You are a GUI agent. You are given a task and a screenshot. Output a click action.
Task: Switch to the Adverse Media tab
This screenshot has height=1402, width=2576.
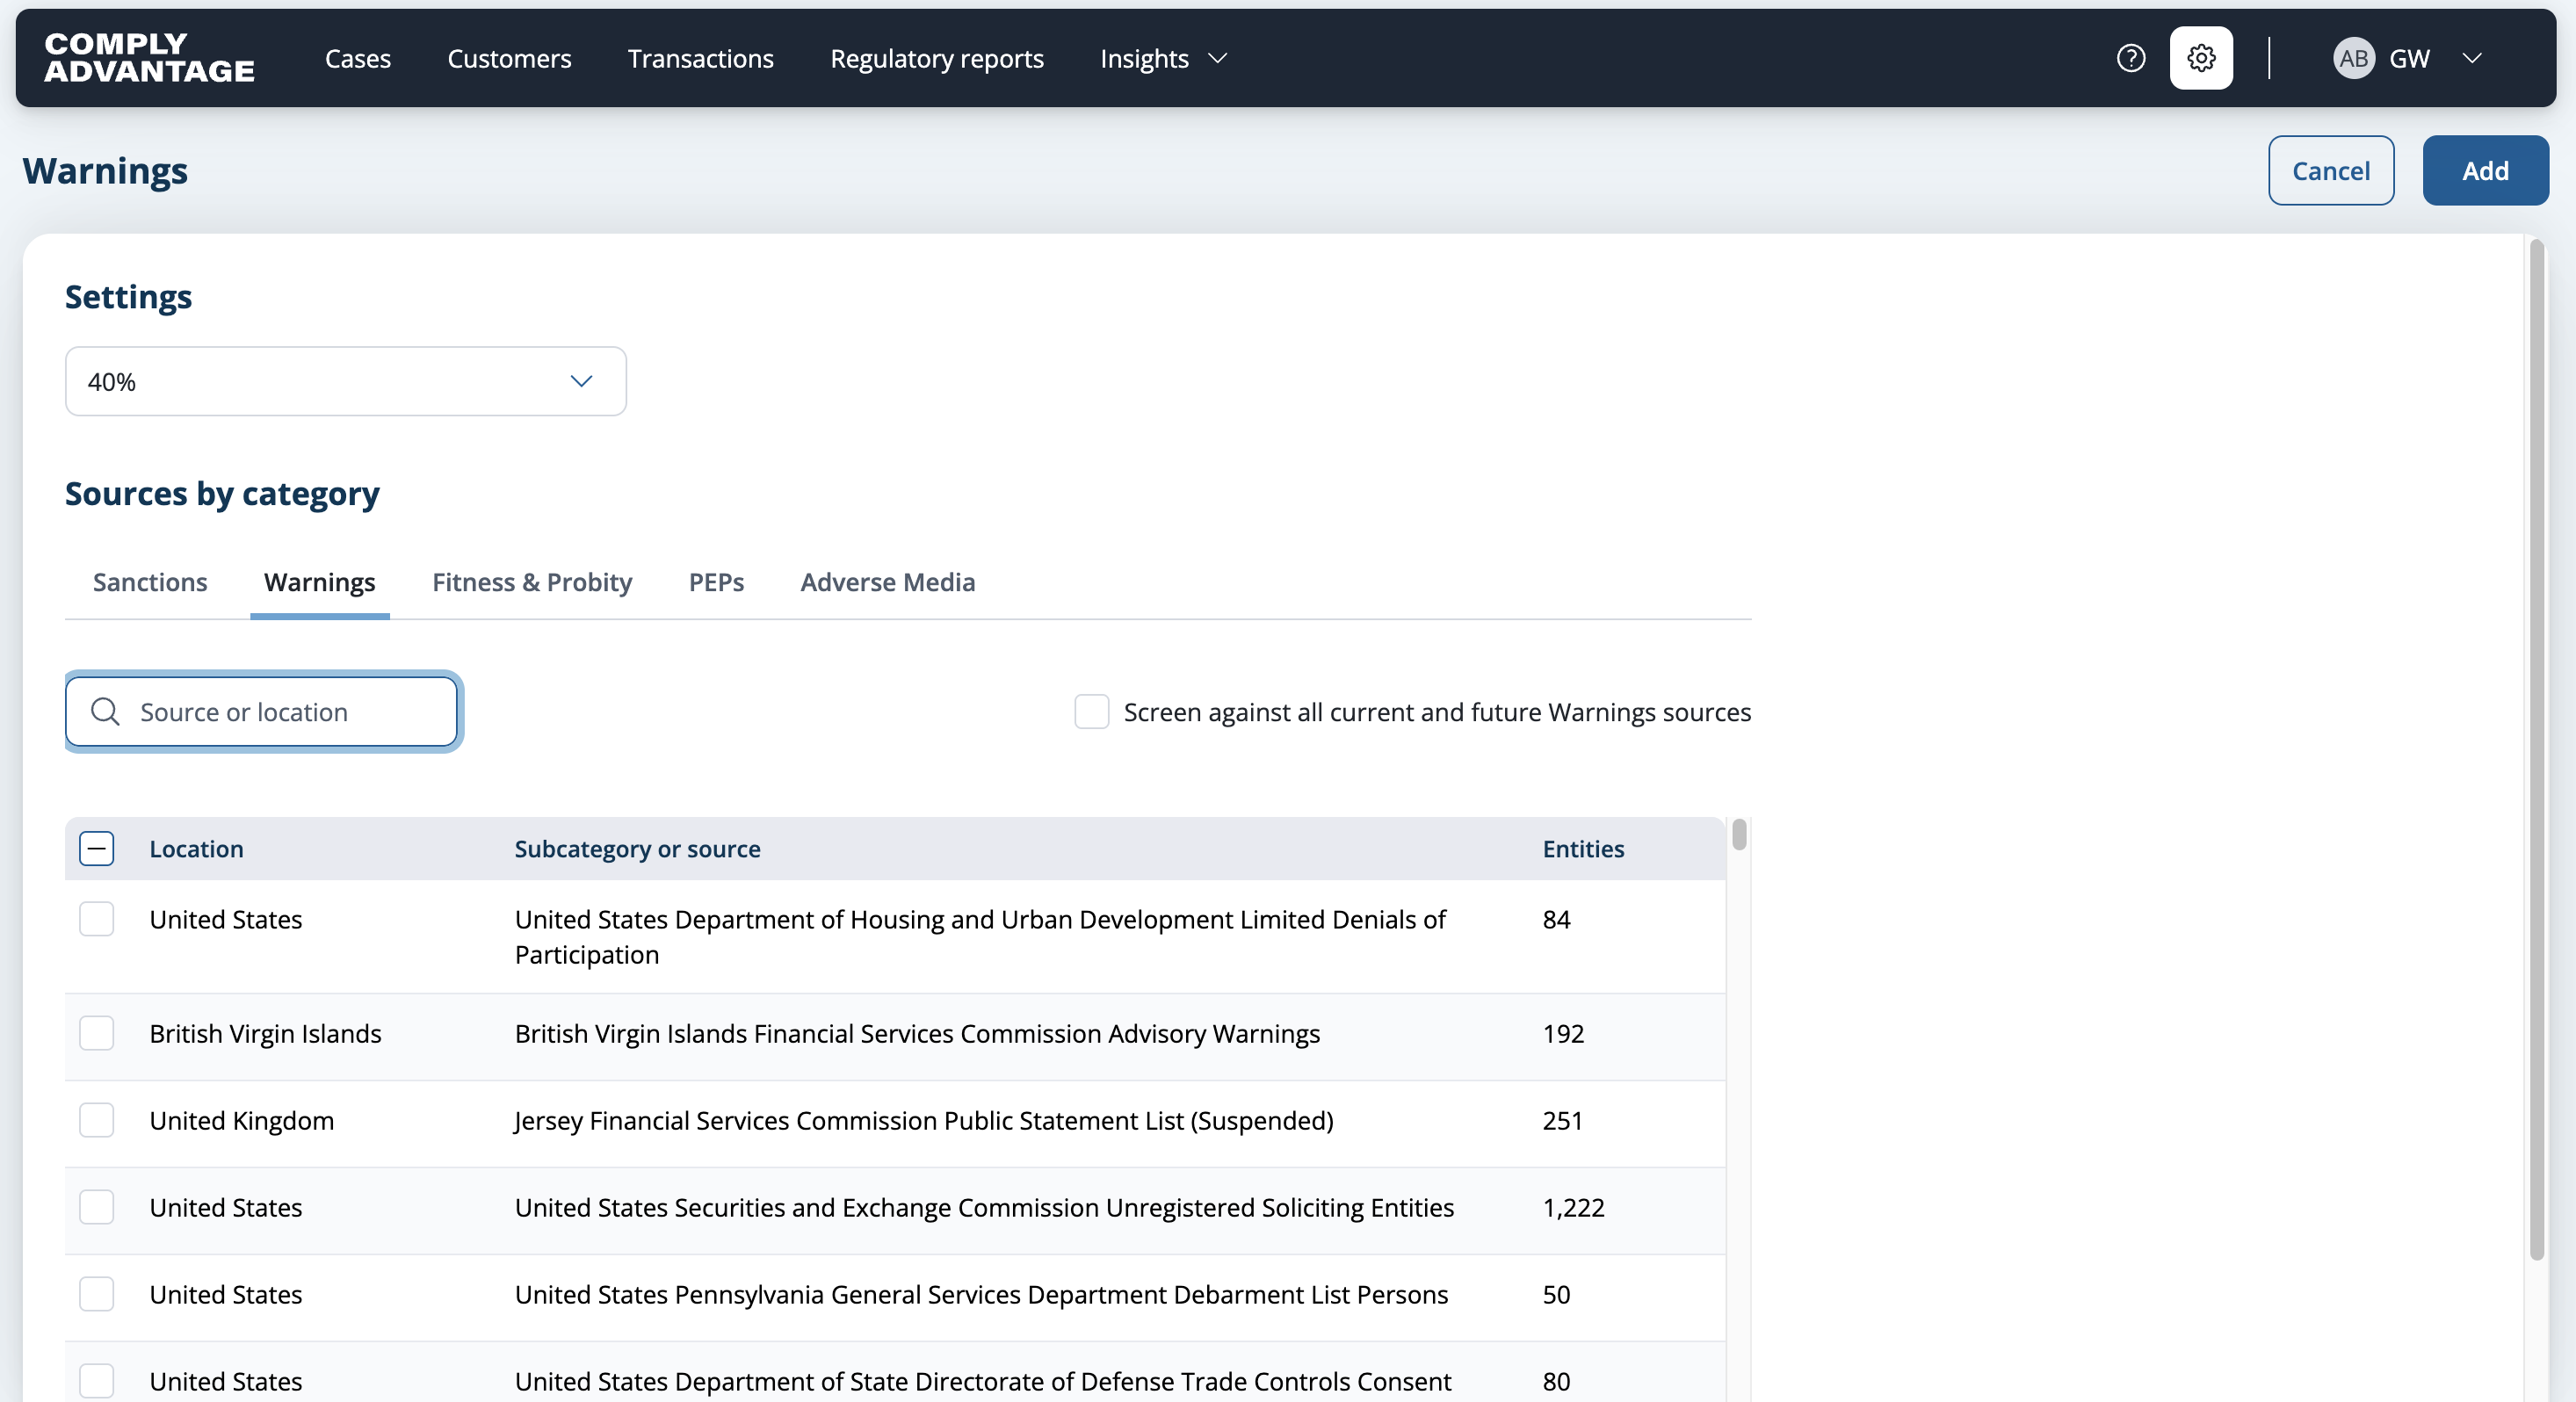click(887, 582)
